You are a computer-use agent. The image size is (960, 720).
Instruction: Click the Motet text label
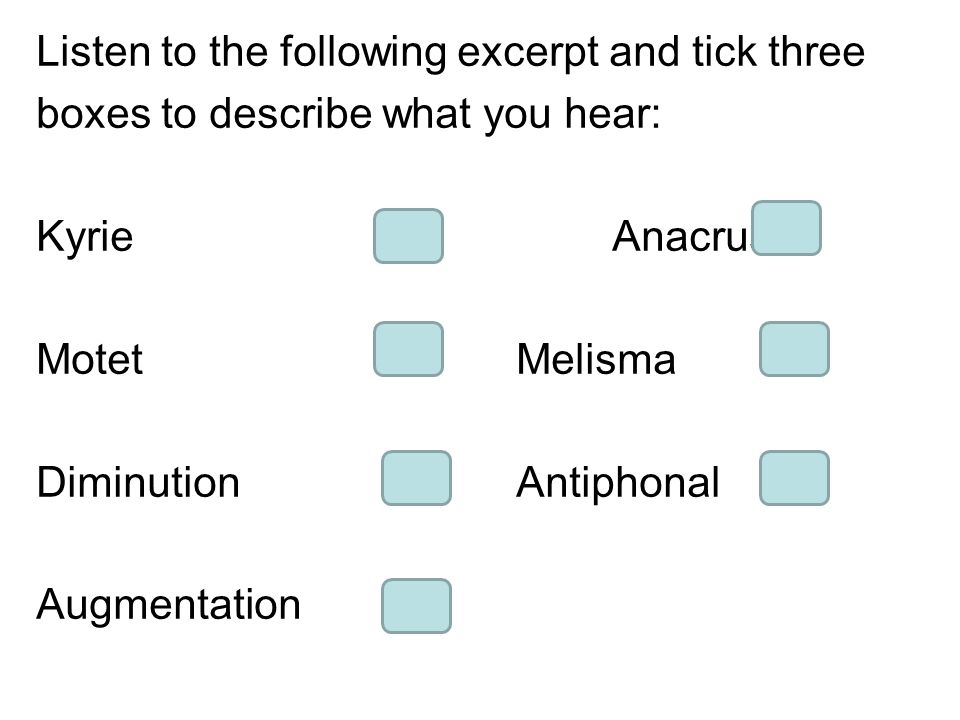tap(89, 359)
